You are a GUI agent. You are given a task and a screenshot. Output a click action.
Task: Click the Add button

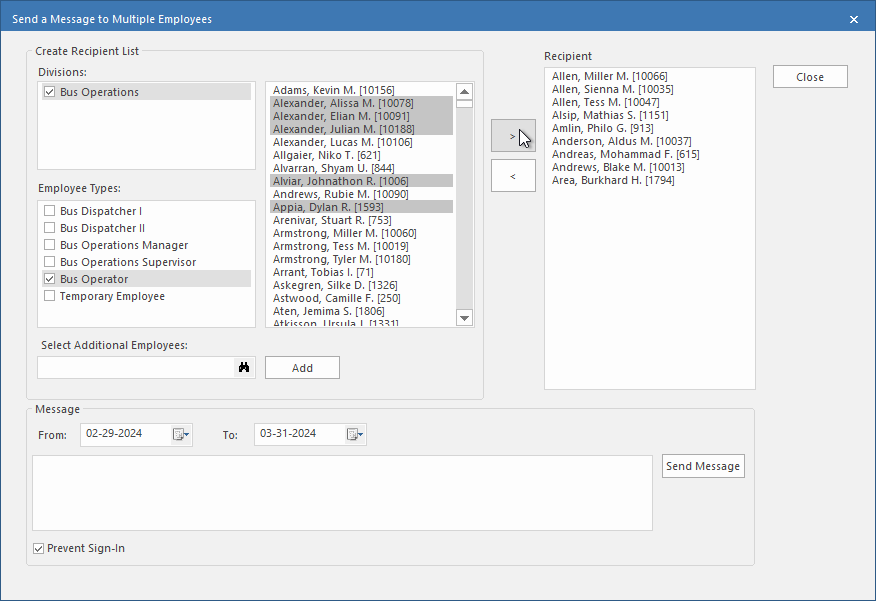tap(302, 368)
